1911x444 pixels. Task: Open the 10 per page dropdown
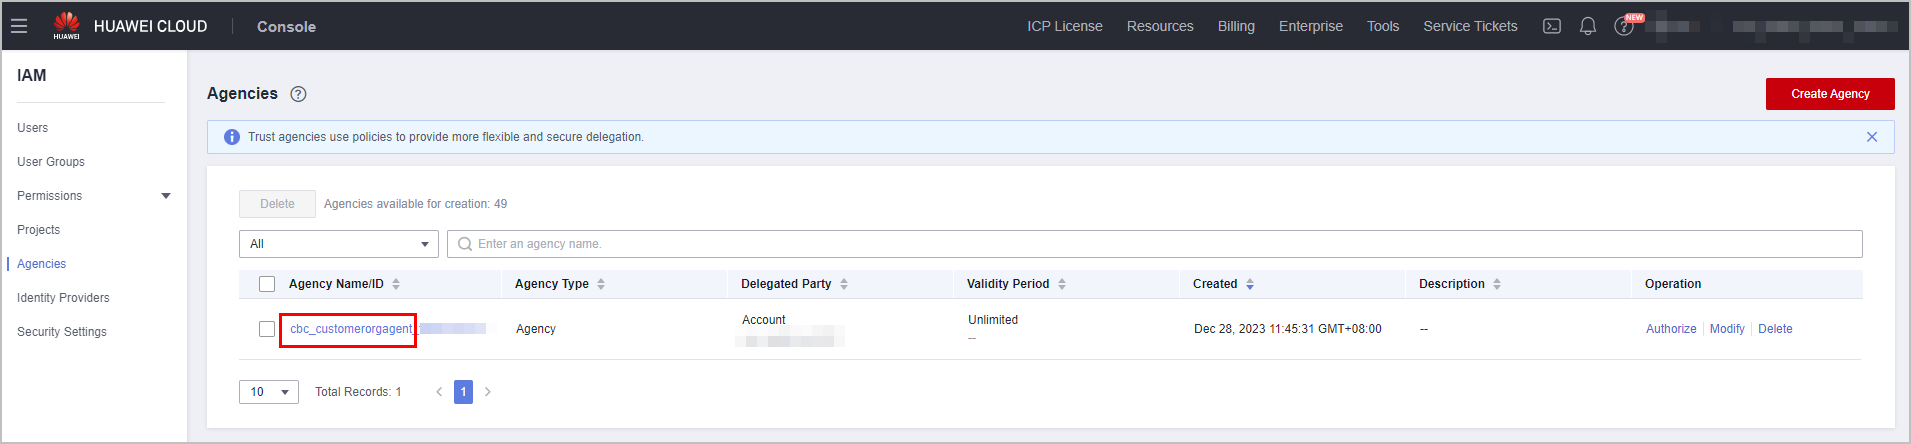(269, 392)
